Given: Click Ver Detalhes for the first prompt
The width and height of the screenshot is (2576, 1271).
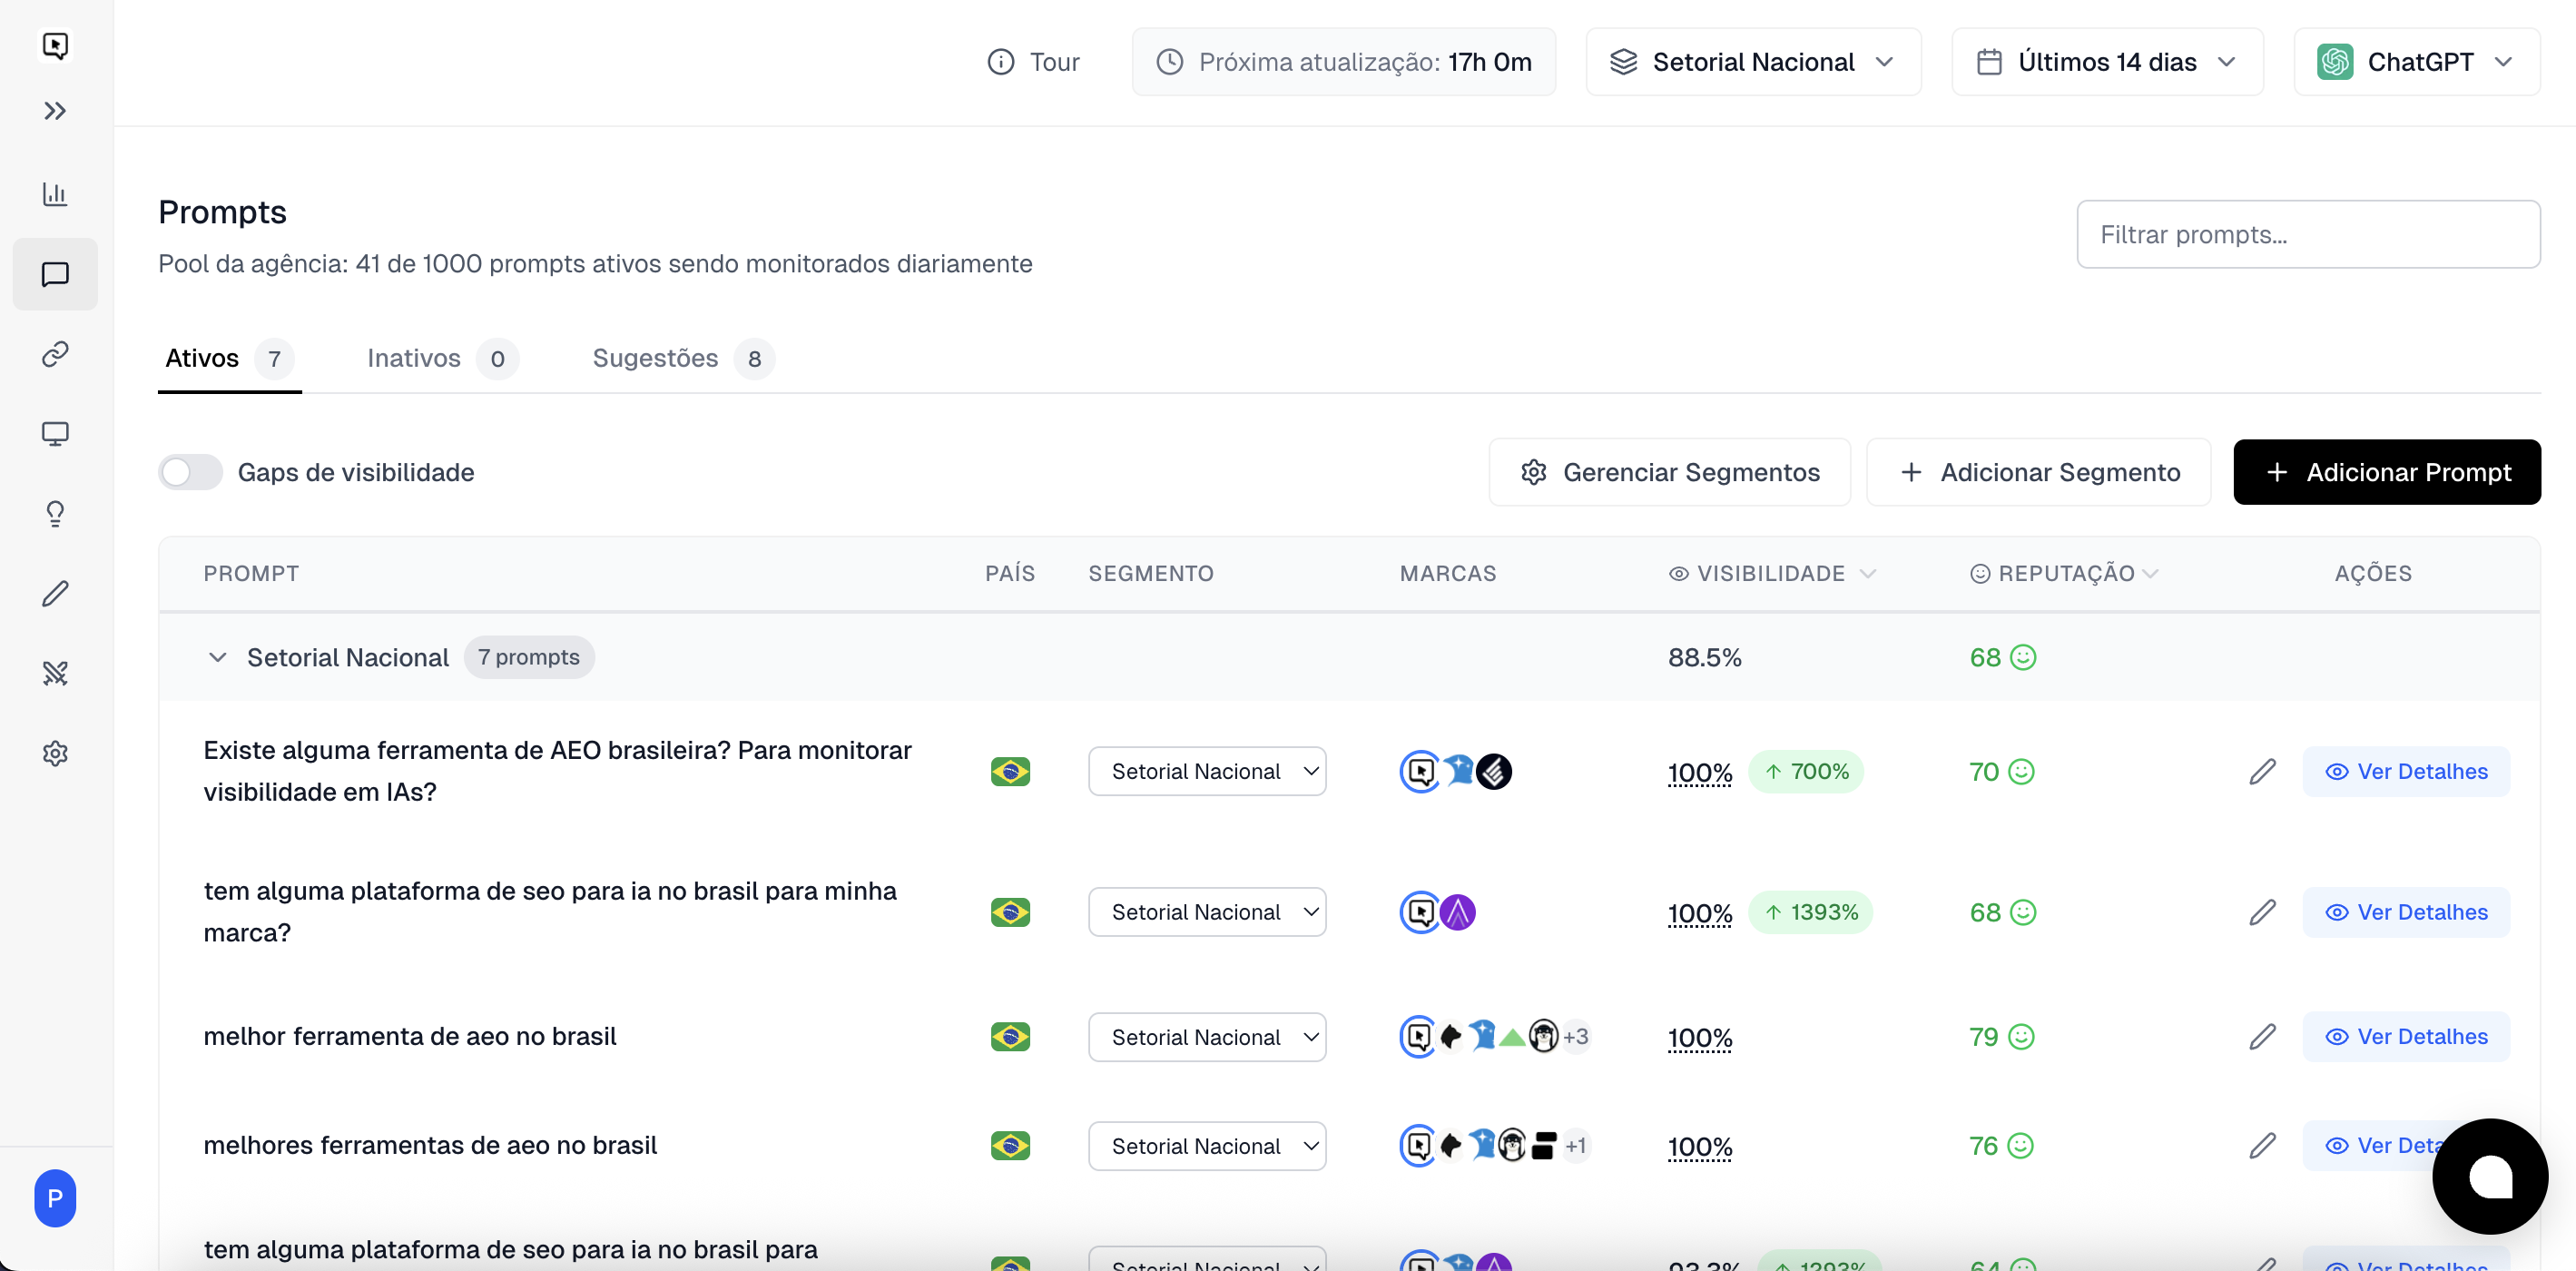Looking at the screenshot, I should point(2405,771).
